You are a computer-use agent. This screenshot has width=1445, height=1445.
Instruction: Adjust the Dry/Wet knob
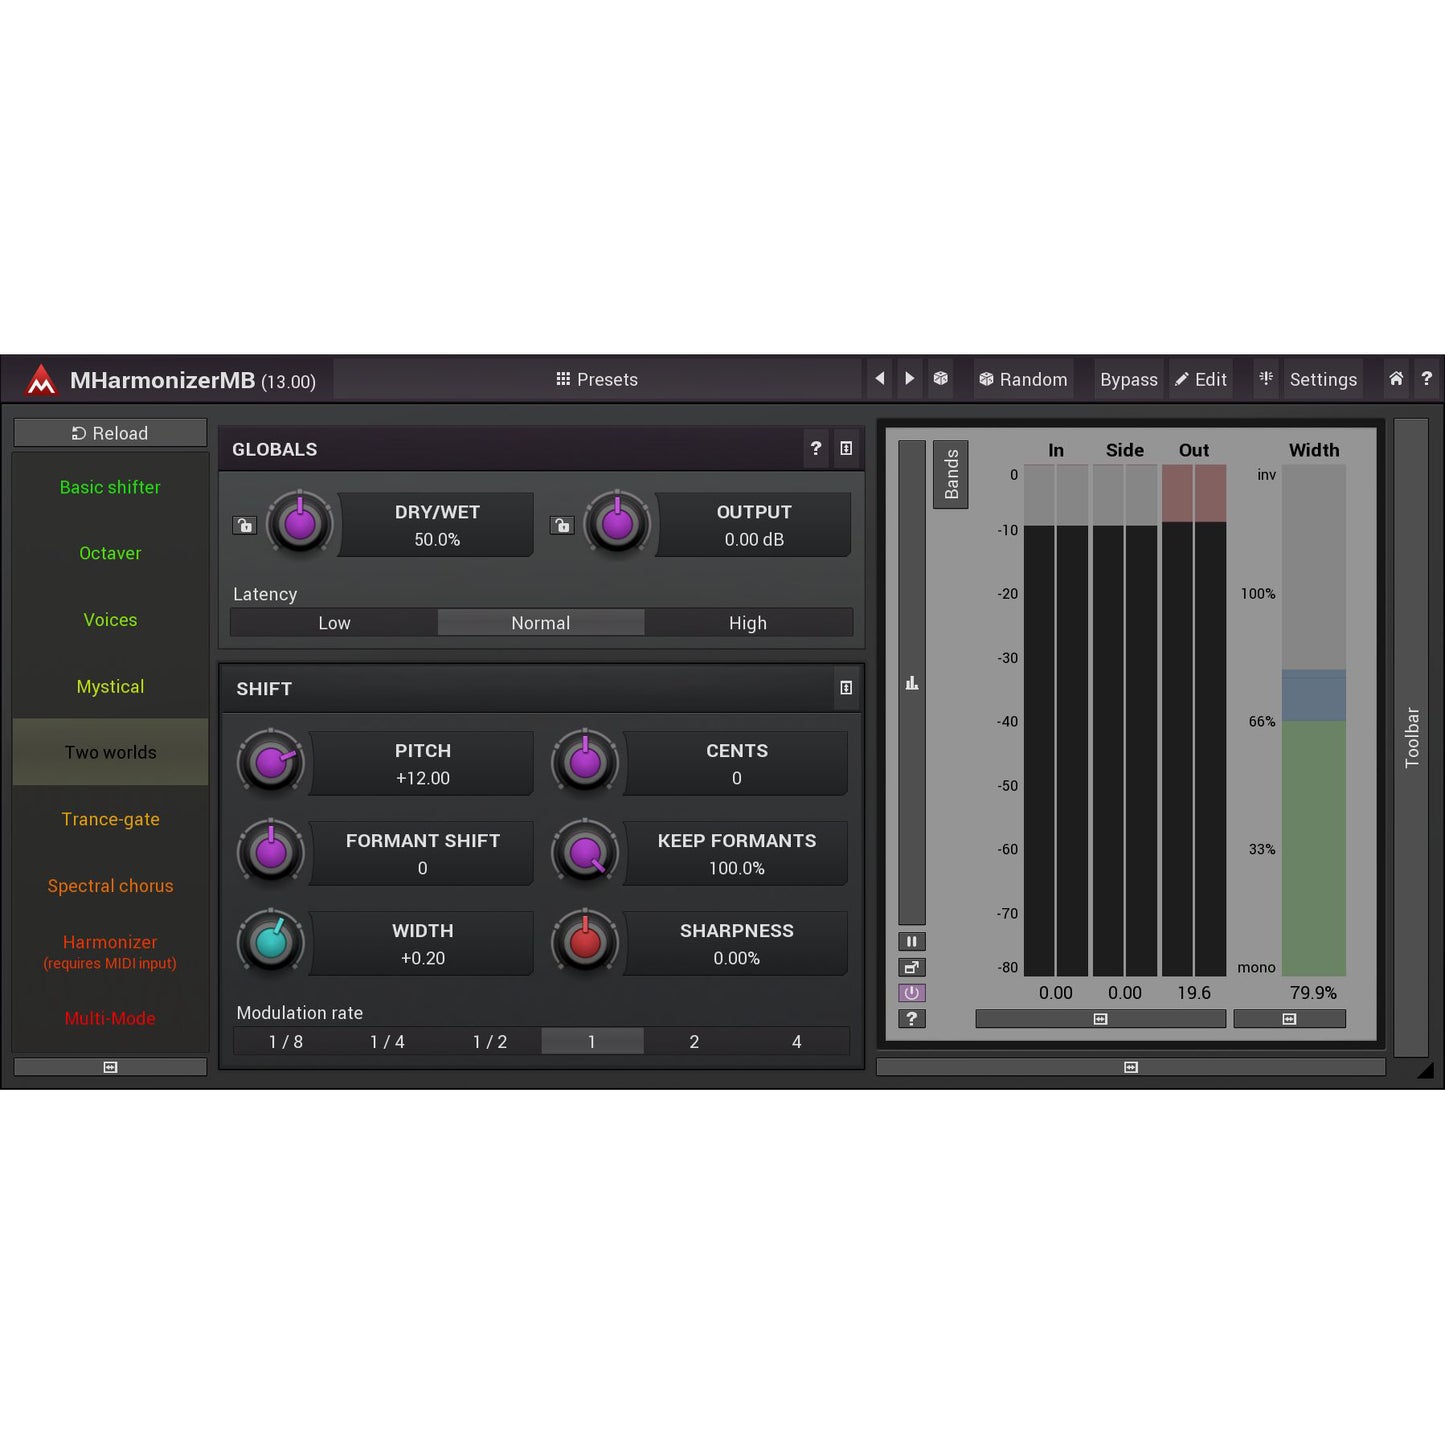pyautogui.click(x=299, y=524)
